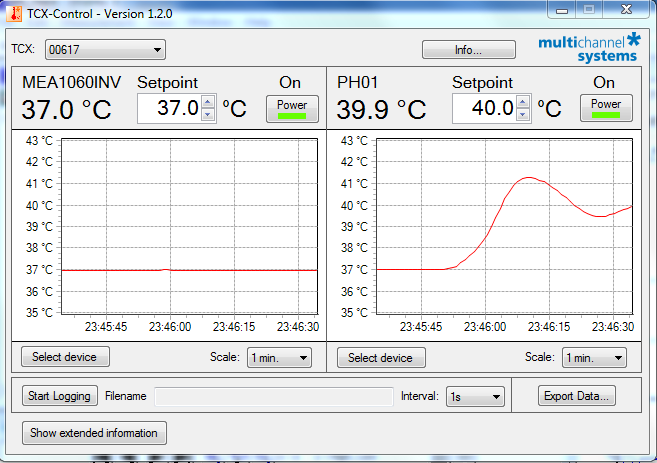Decrease MEA1060INV setpoint with down arrow
The height and width of the screenshot is (463, 657).
tap(208, 115)
